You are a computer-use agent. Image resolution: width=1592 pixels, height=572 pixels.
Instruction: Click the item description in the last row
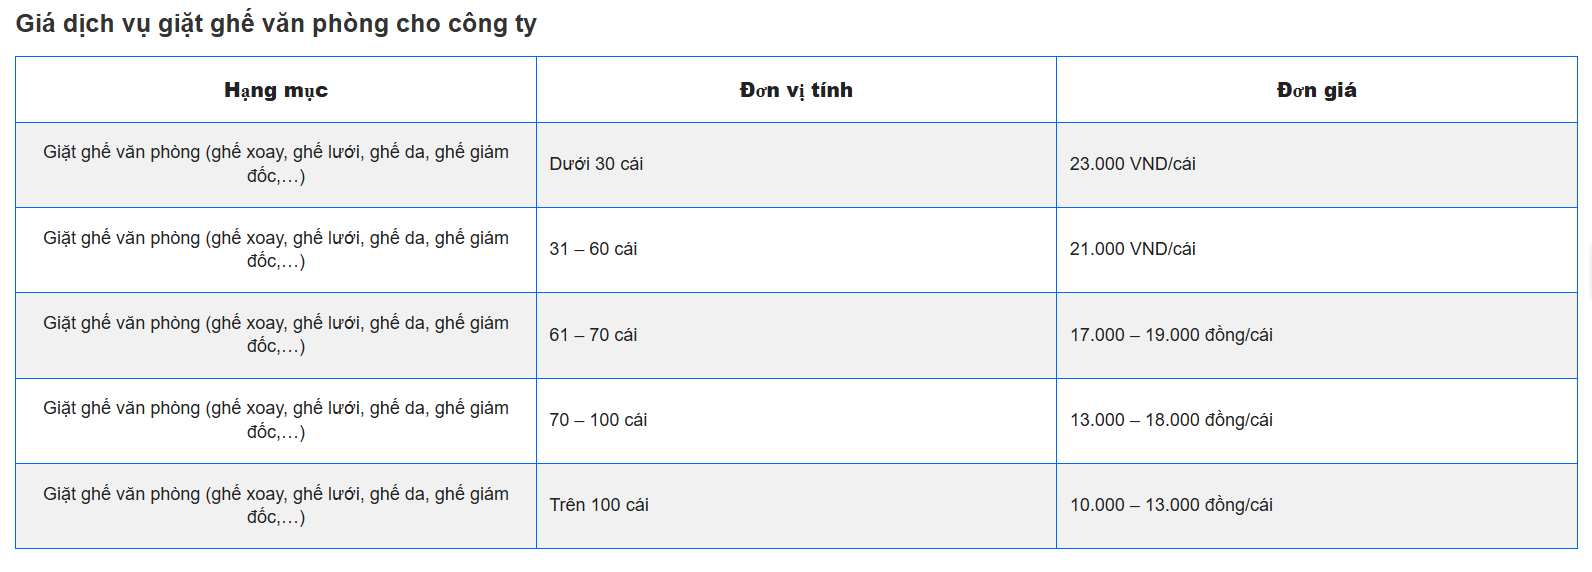tap(276, 505)
